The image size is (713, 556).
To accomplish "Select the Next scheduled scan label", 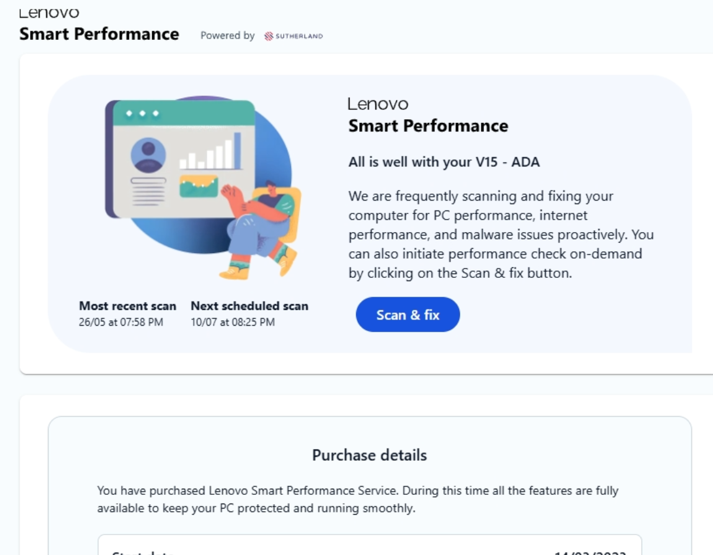I will pyautogui.click(x=250, y=306).
